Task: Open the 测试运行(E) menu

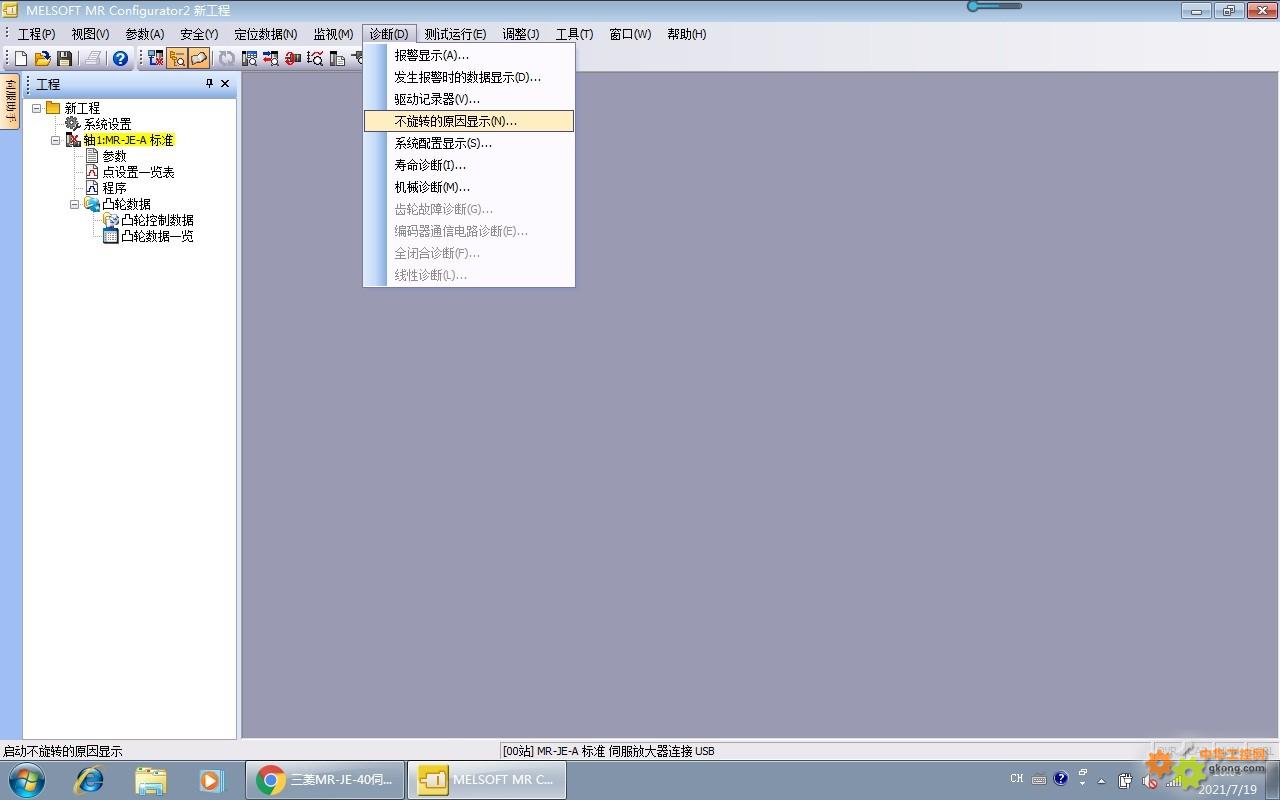Action: coord(455,34)
